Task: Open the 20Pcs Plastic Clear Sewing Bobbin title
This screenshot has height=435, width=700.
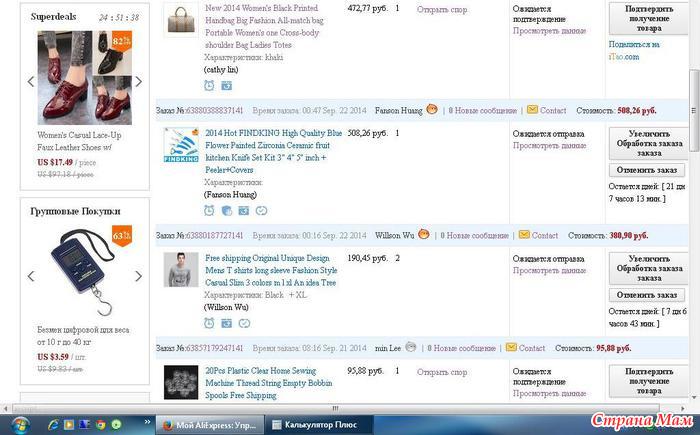Action: click(x=268, y=383)
